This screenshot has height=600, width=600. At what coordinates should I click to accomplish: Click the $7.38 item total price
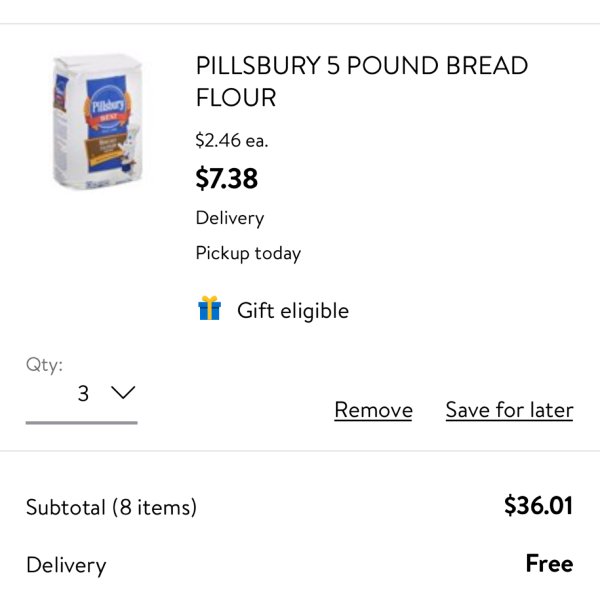click(x=227, y=178)
